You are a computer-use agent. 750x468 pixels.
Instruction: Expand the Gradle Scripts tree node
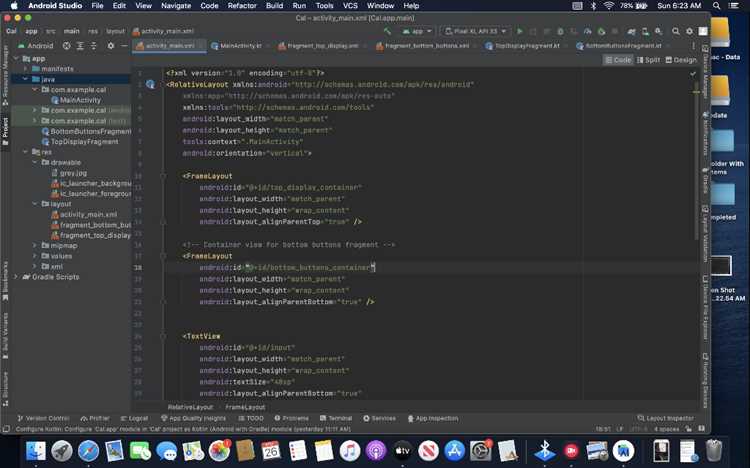[x=16, y=277]
